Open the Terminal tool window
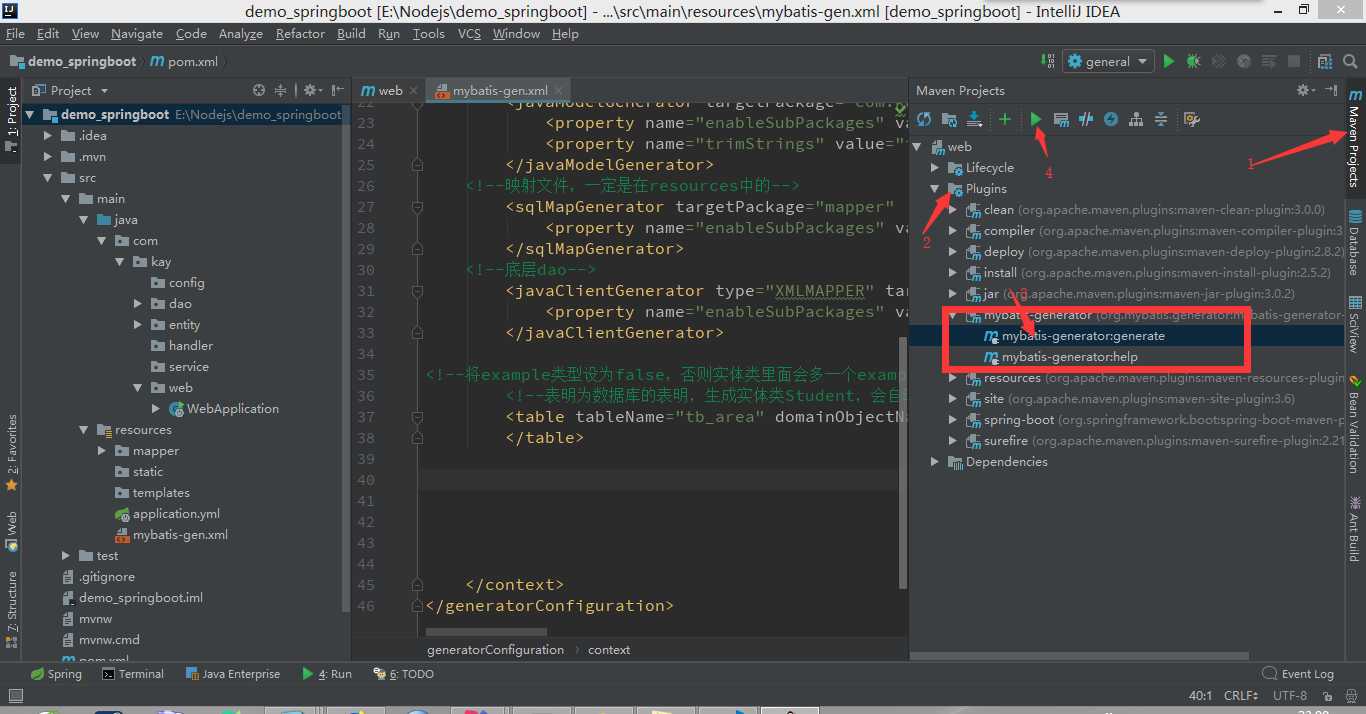Image resolution: width=1366 pixels, height=714 pixels. [133, 674]
